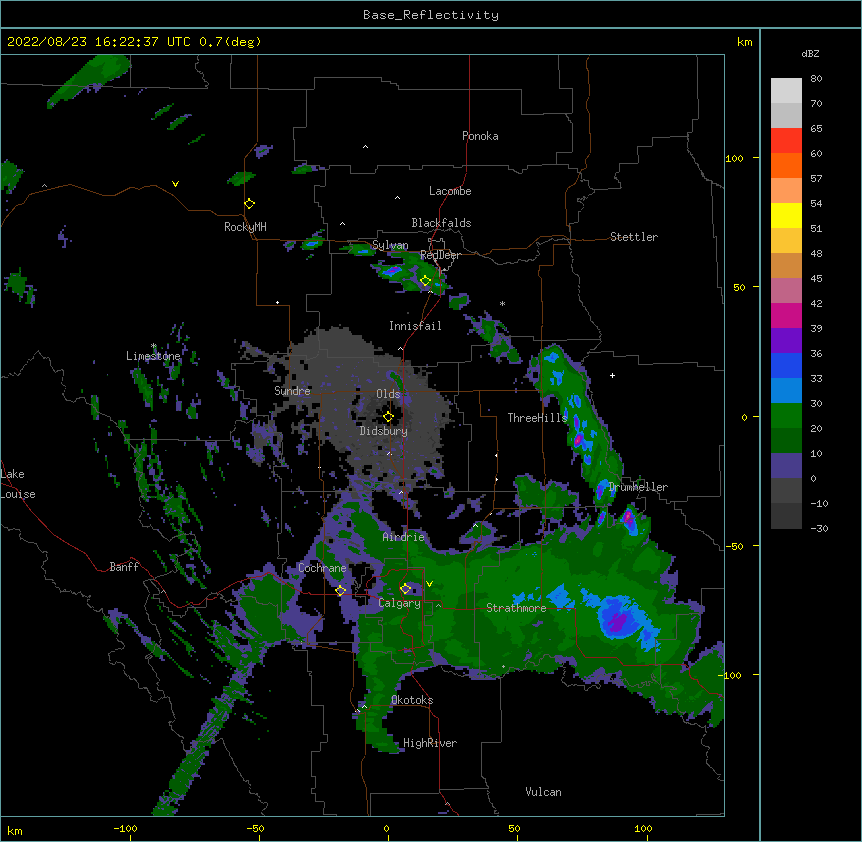Click the Vulcan label
The image size is (862, 842).
click(x=543, y=792)
